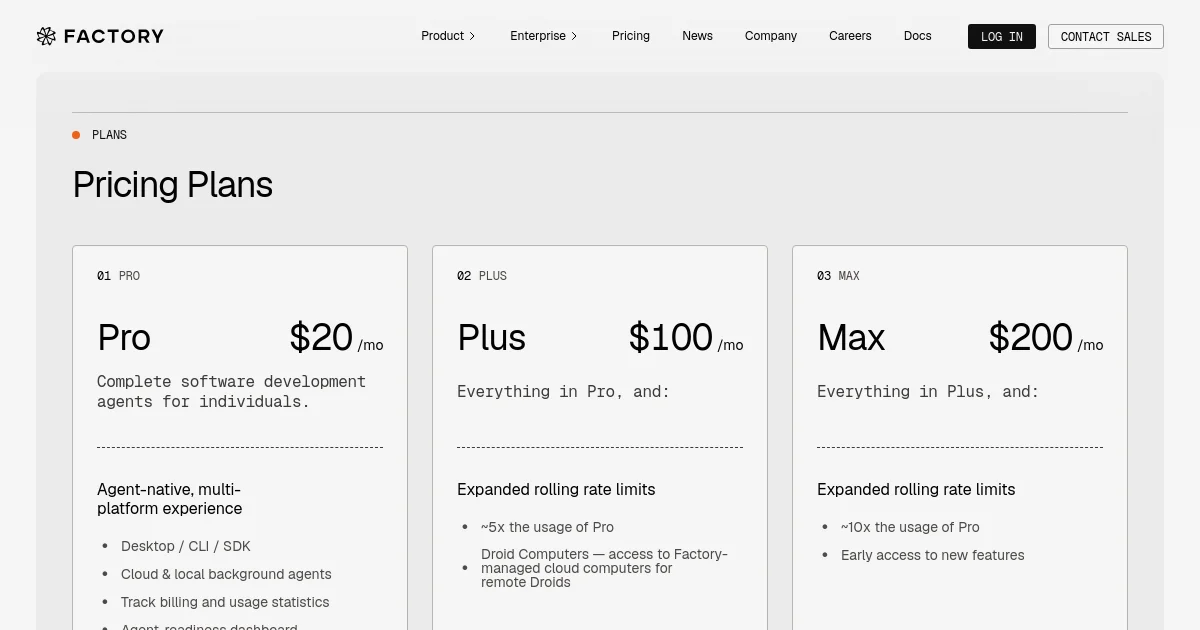Image resolution: width=1200 pixels, height=630 pixels.
Task: Select the $20 price
Action: point(321,338)
